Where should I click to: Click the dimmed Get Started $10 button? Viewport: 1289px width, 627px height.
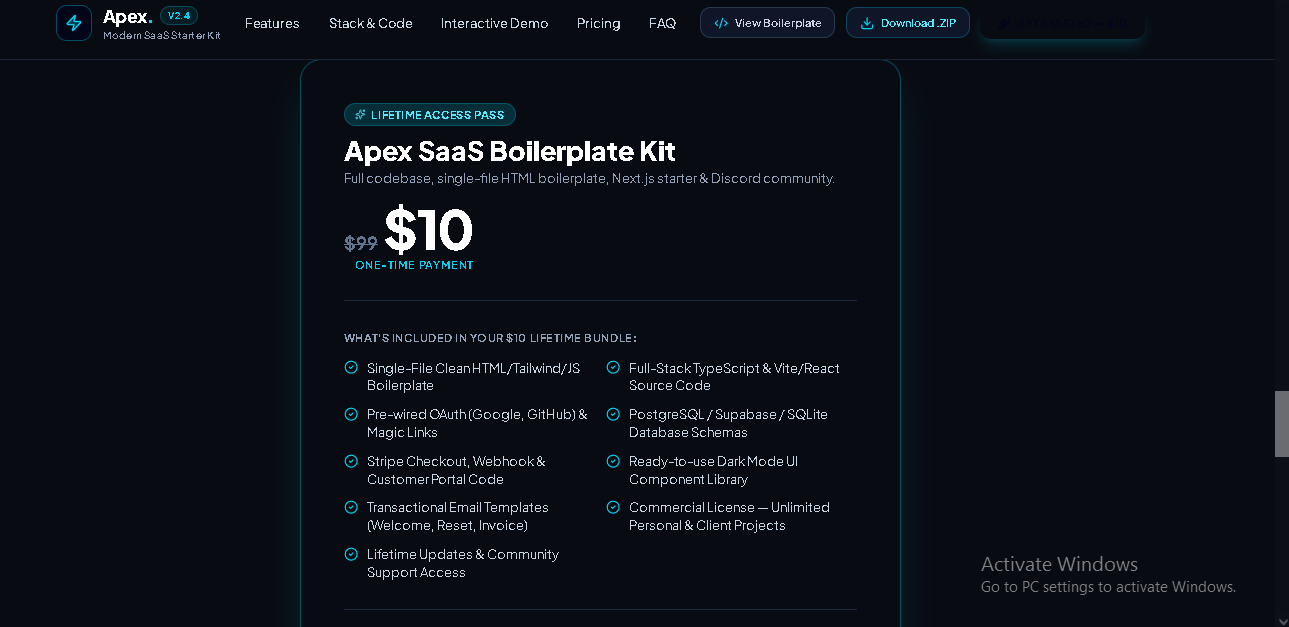click(1062, 23)
